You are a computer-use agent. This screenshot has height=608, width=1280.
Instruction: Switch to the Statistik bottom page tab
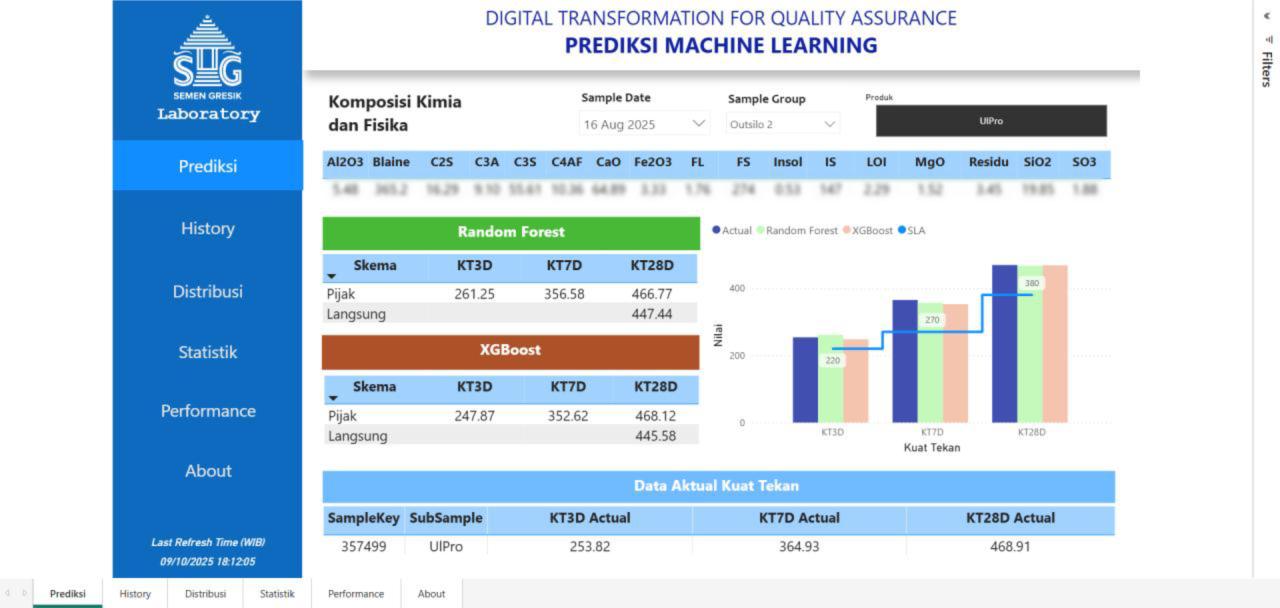click(277, 593)
